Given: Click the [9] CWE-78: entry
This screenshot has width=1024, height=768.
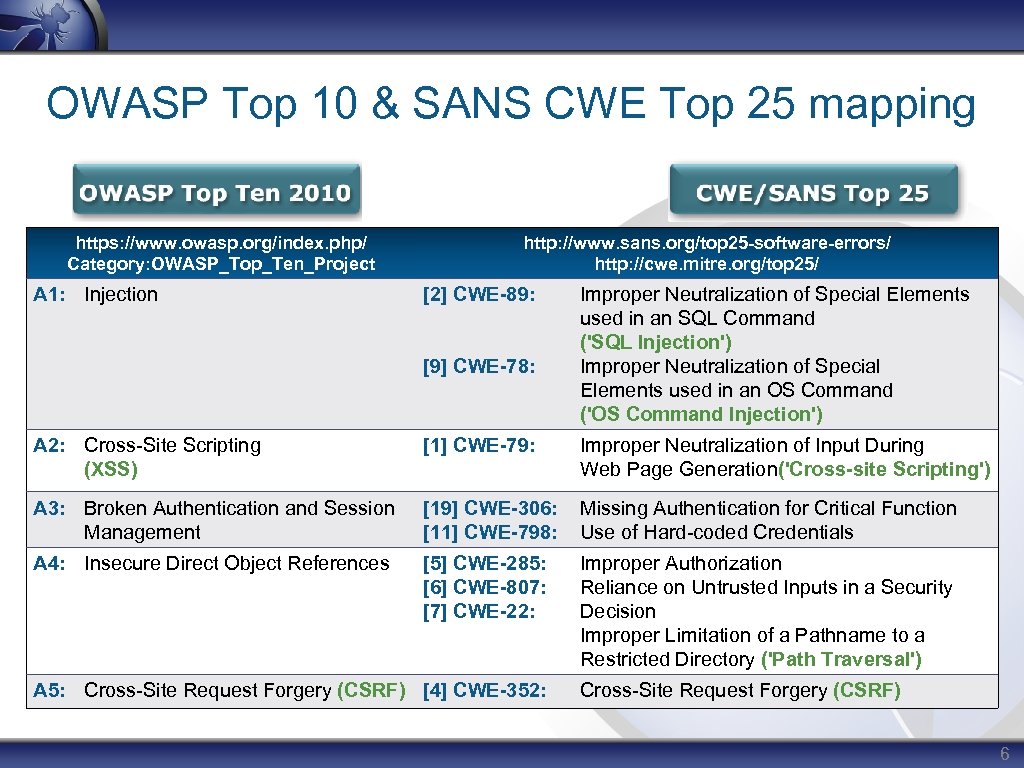Looking at the screenshot, I should point(479,366).
